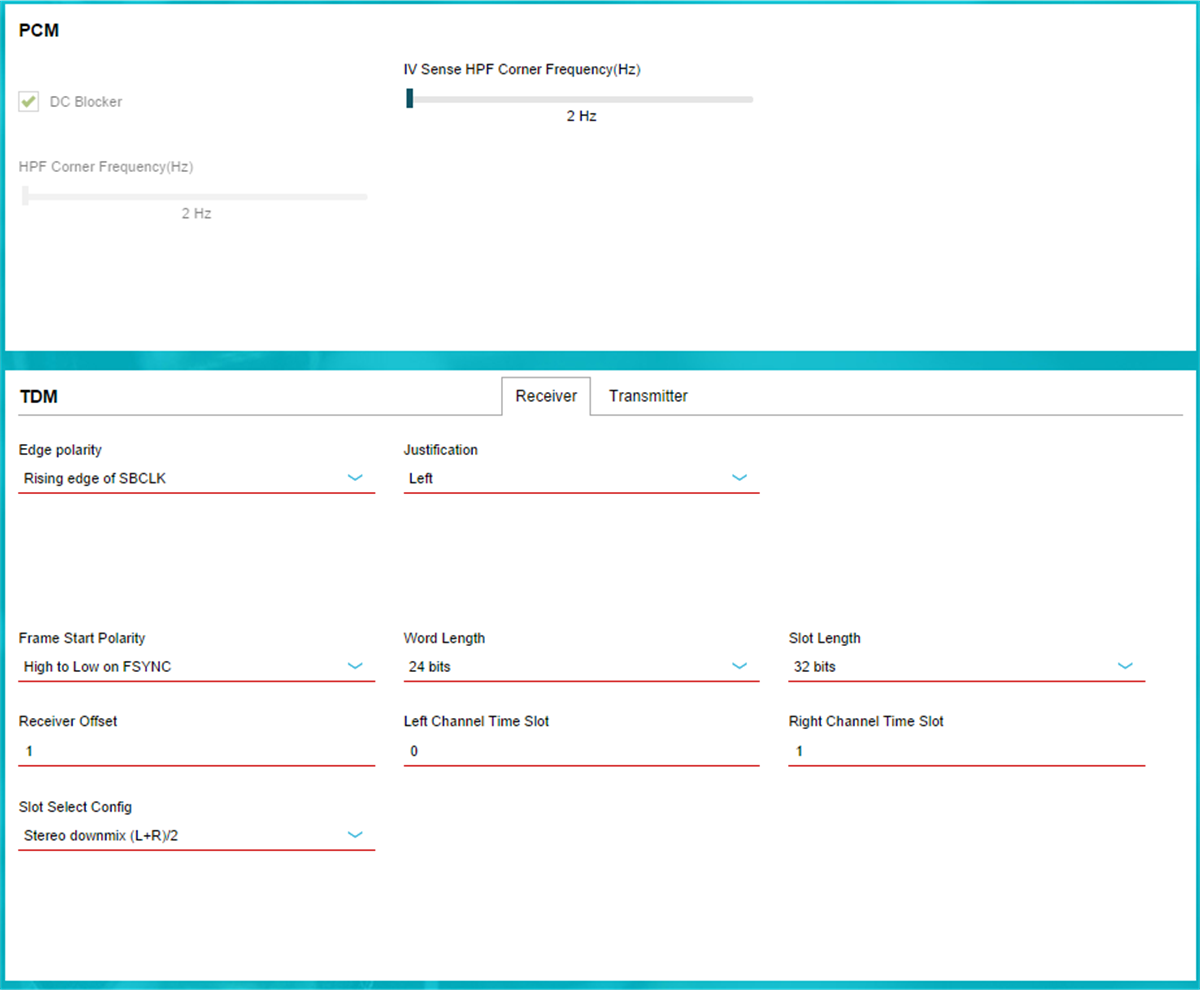Click the Slot Select Config label
Screen dimensions: 1200x990
tap(75, 807)
